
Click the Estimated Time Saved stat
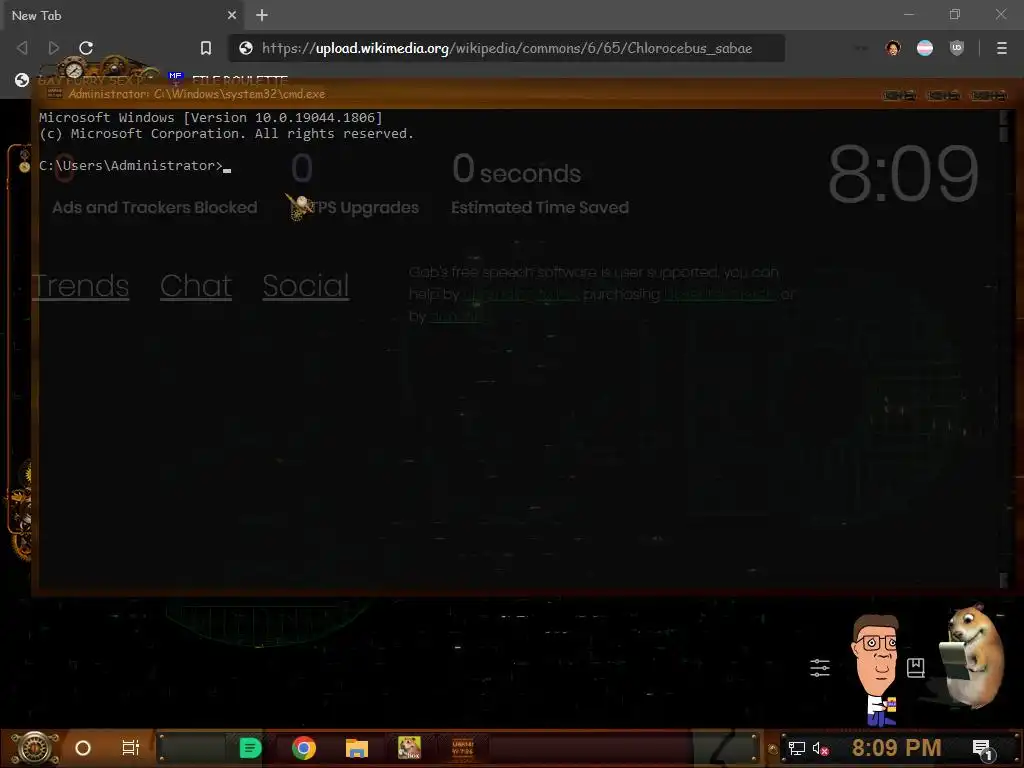(540, 208)
